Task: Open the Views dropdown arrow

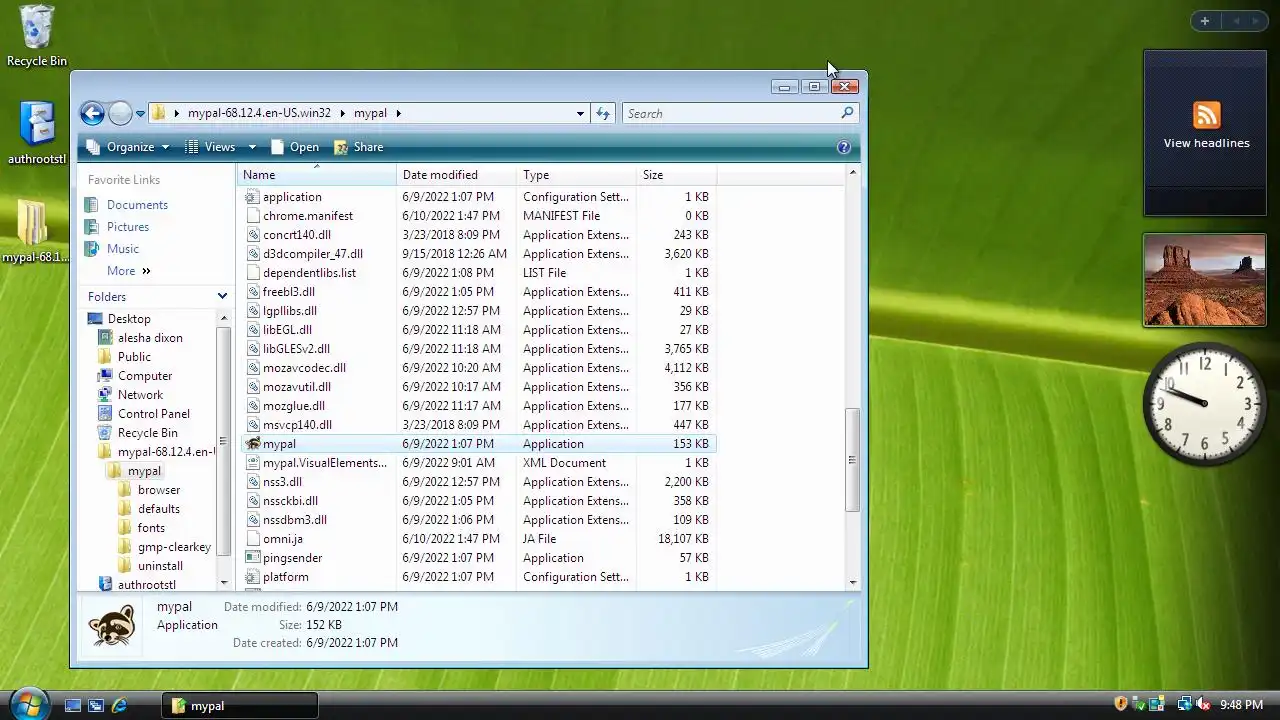Action: (252, 147)
